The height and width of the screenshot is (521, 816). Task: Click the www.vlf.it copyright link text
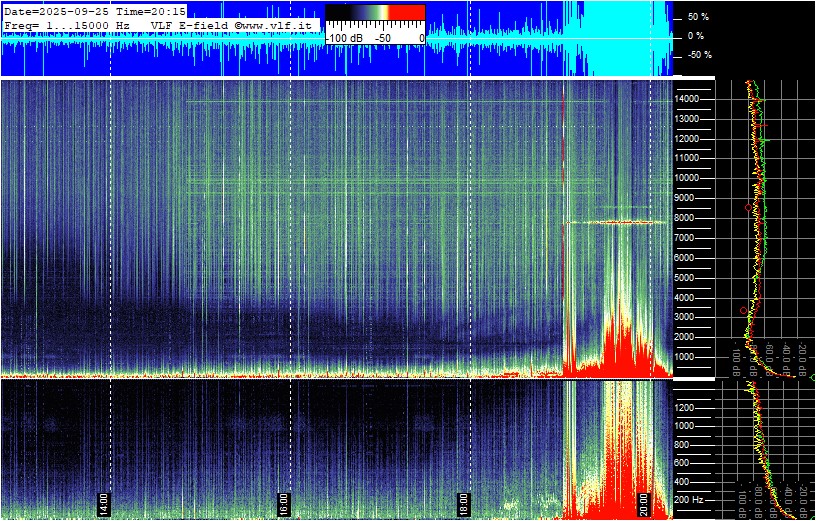tap(277, 25)
